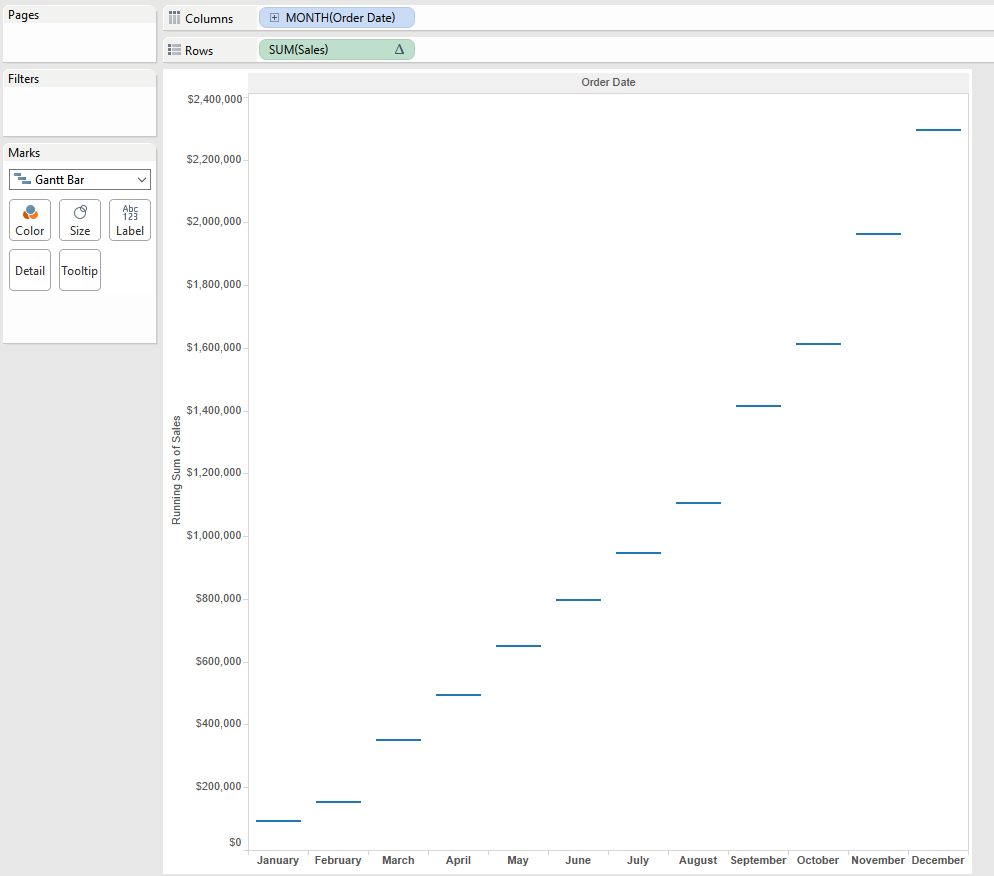Click the April axis label
Viewport: 994px width, 876px height.
point(458,860)
